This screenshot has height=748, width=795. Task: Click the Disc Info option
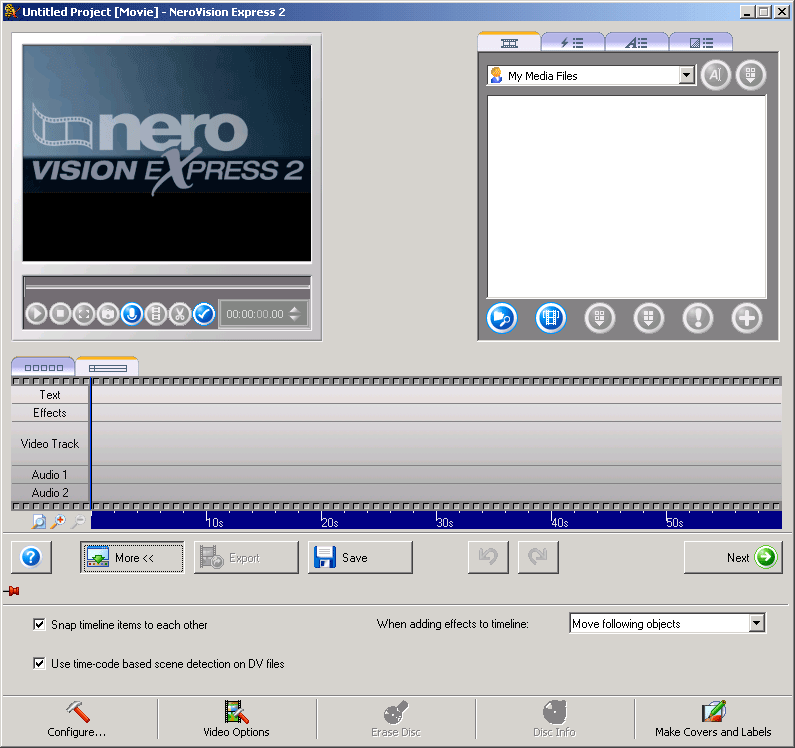555,719
